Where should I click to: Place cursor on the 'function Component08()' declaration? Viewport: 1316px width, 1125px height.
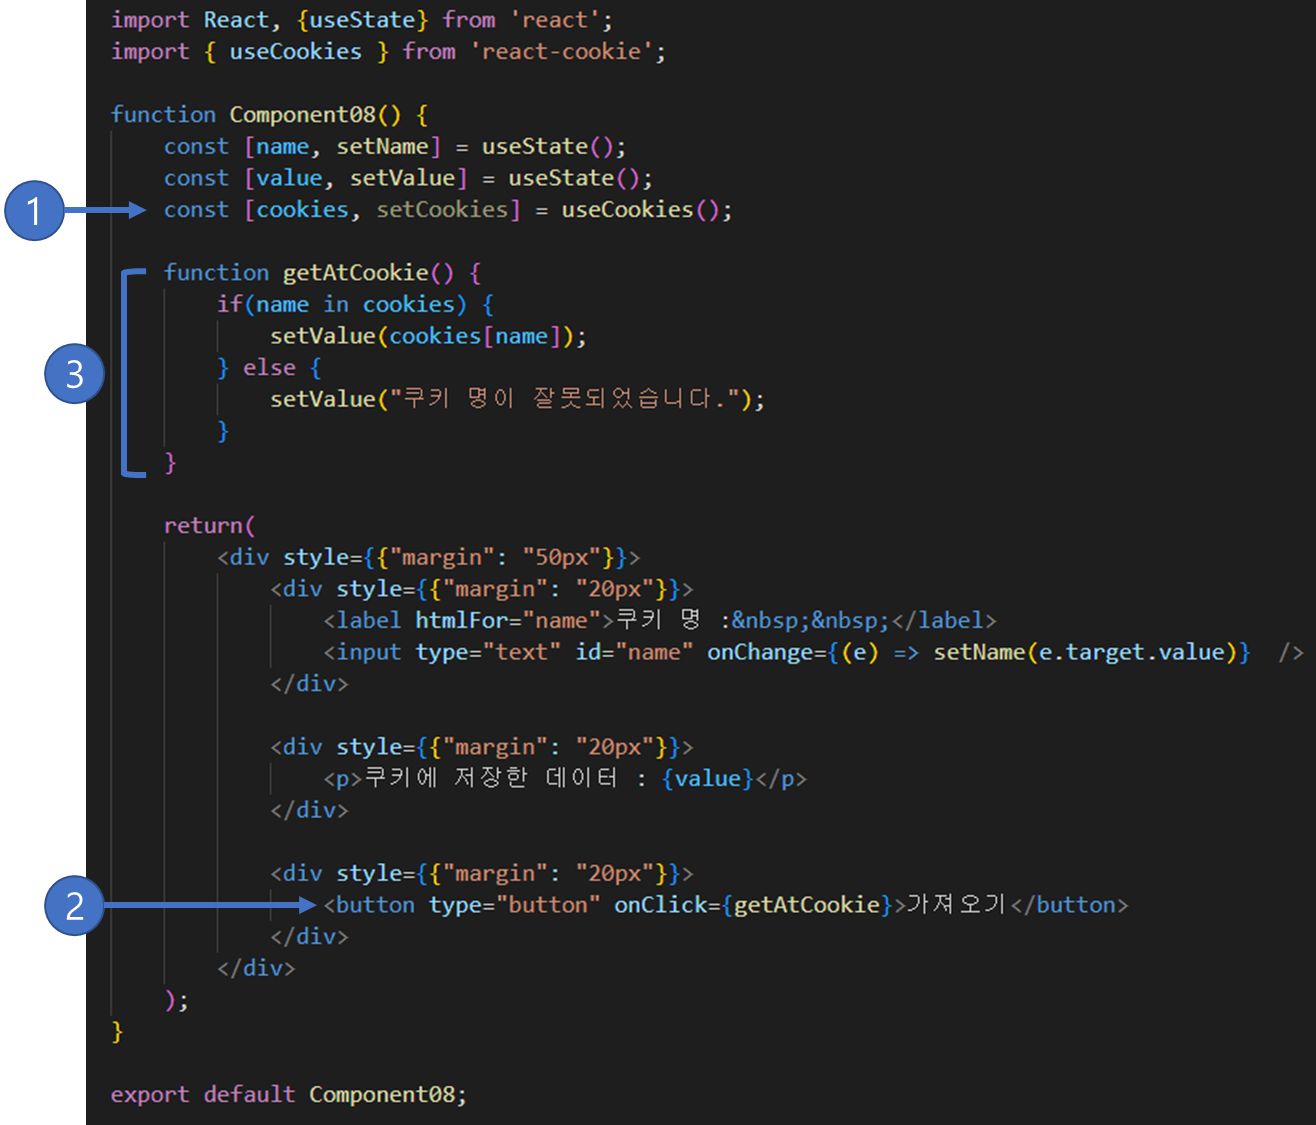[269, 115]
